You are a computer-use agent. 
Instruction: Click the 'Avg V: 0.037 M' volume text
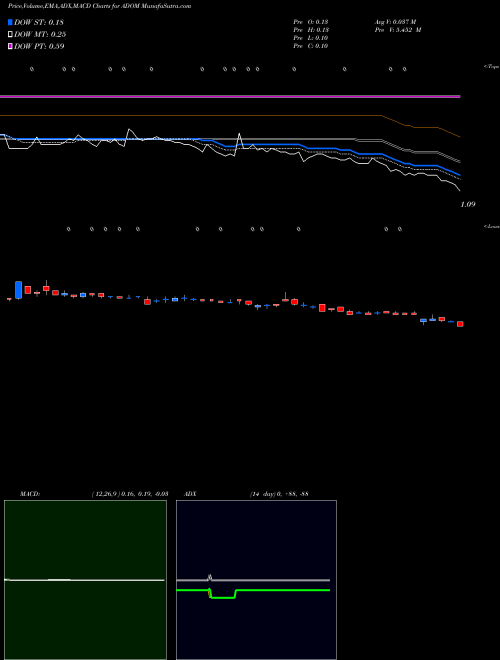395,22
